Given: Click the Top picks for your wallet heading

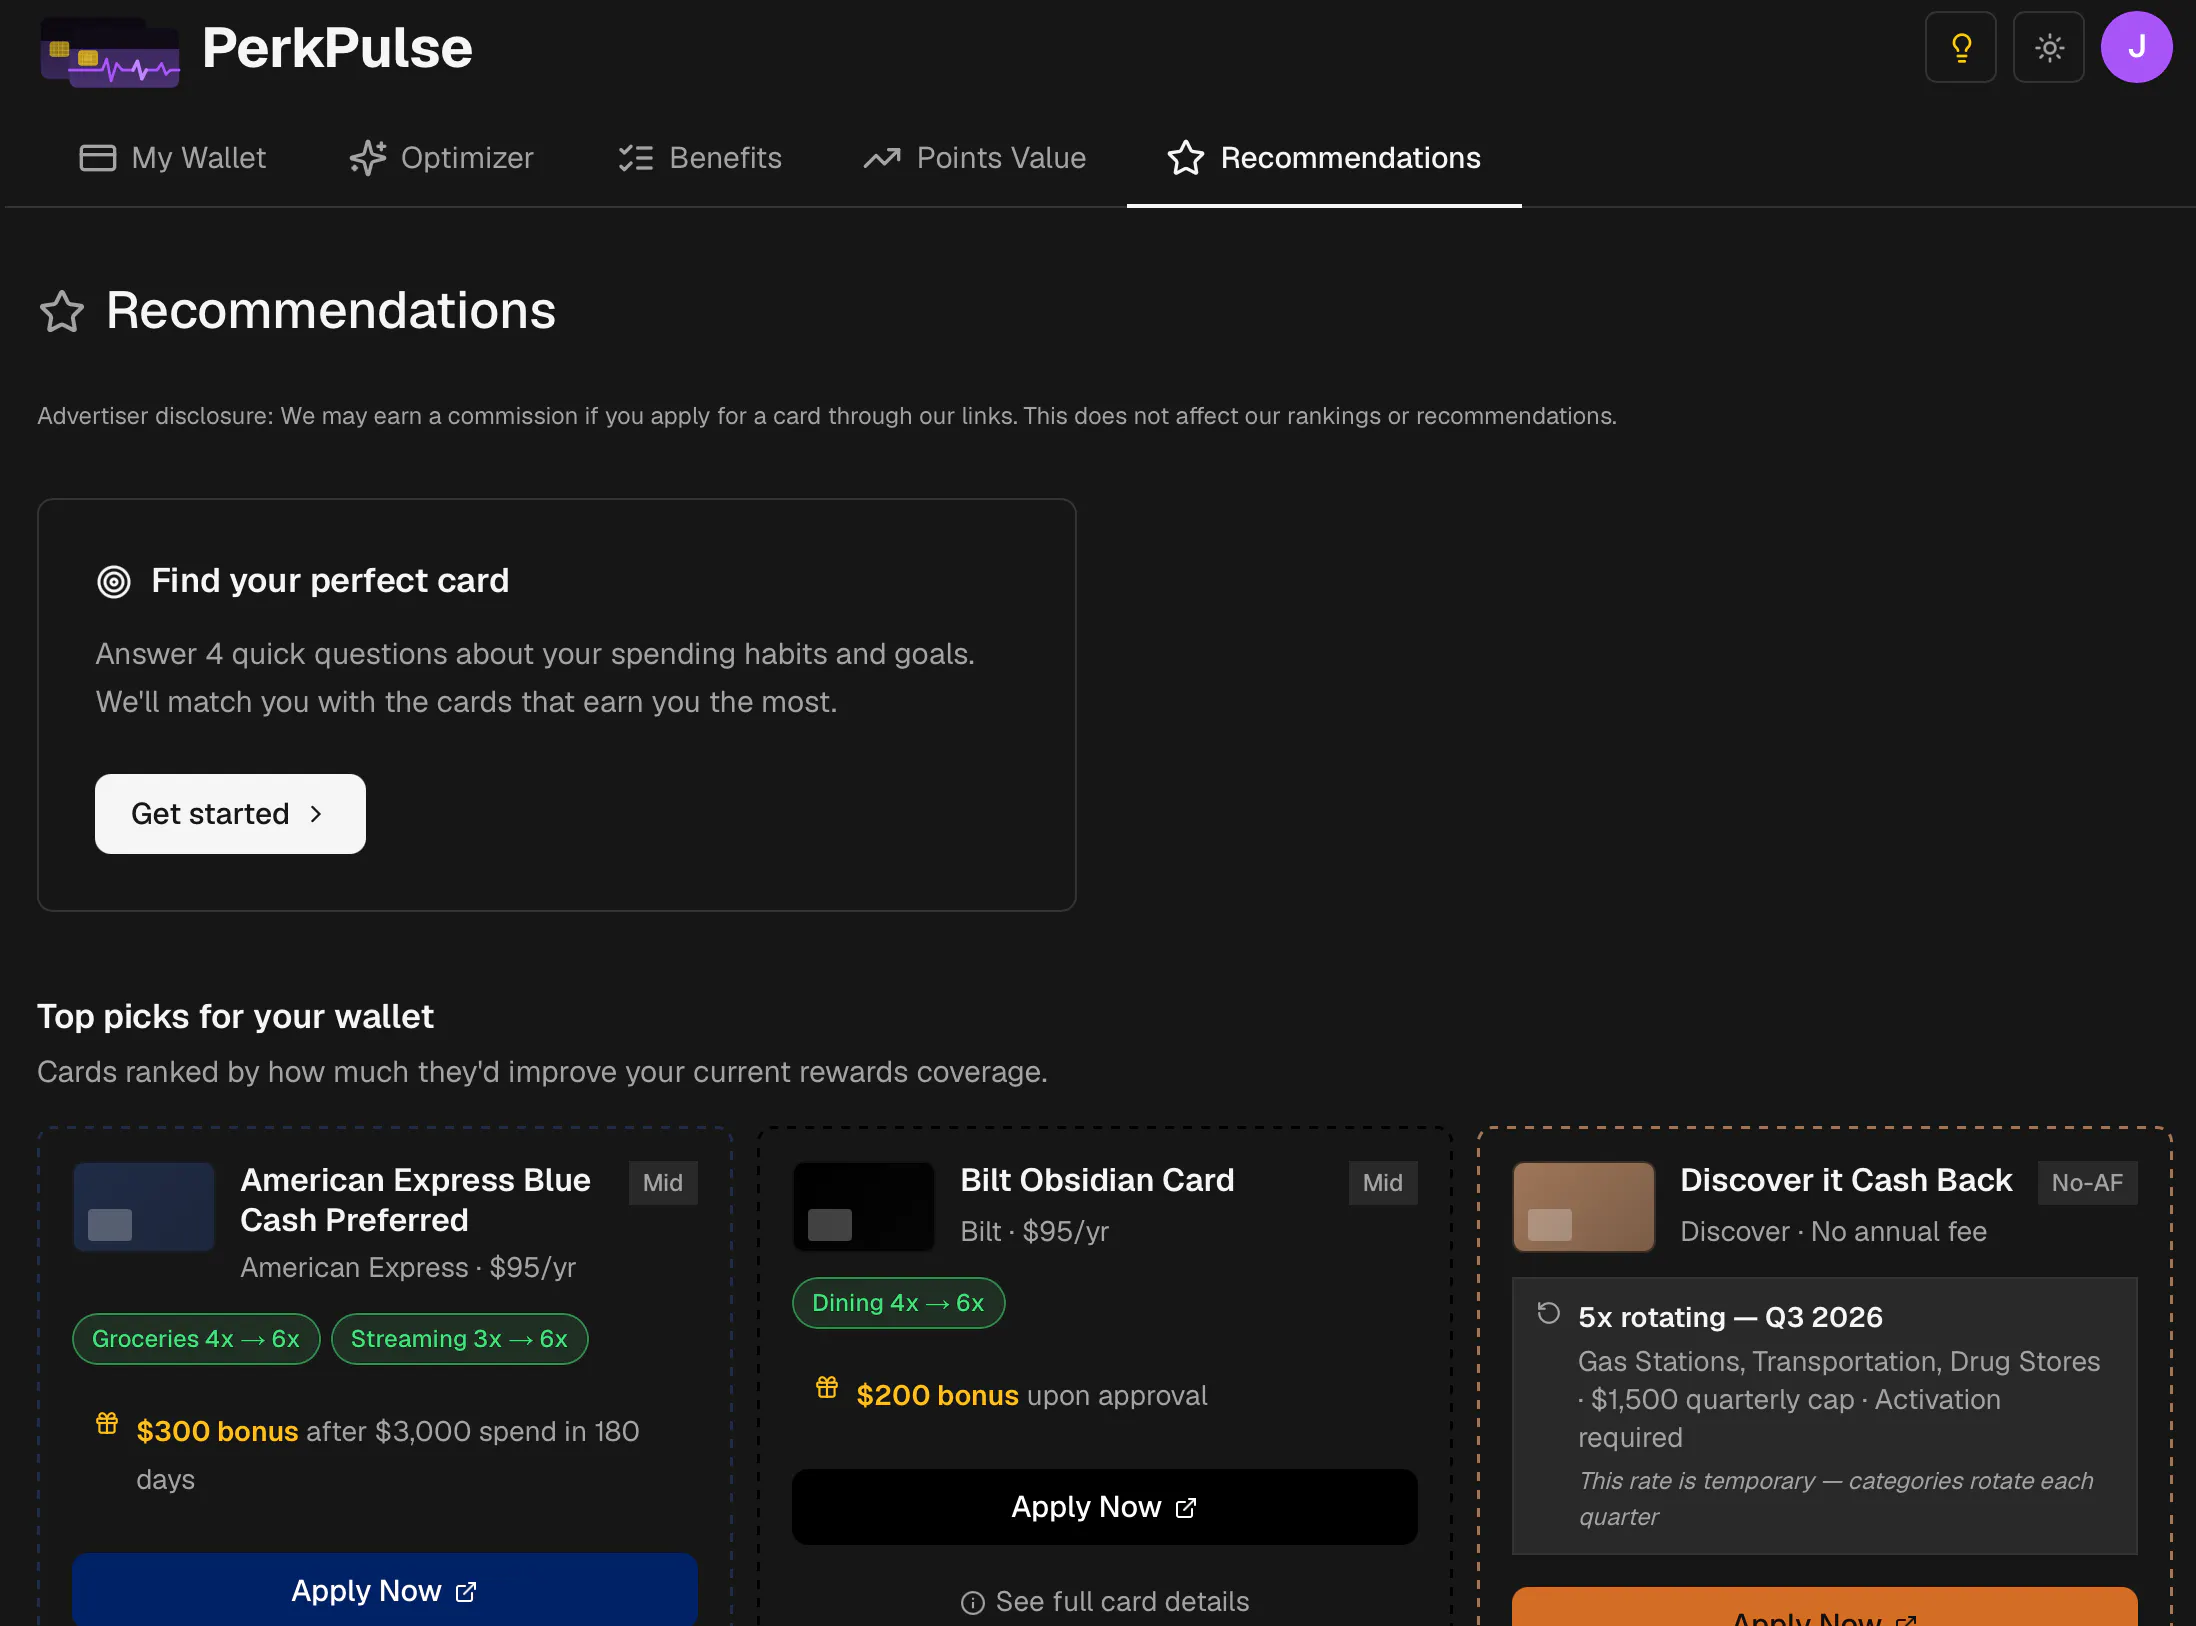Looking at the screenshot, I should [x=236, y=1017].
